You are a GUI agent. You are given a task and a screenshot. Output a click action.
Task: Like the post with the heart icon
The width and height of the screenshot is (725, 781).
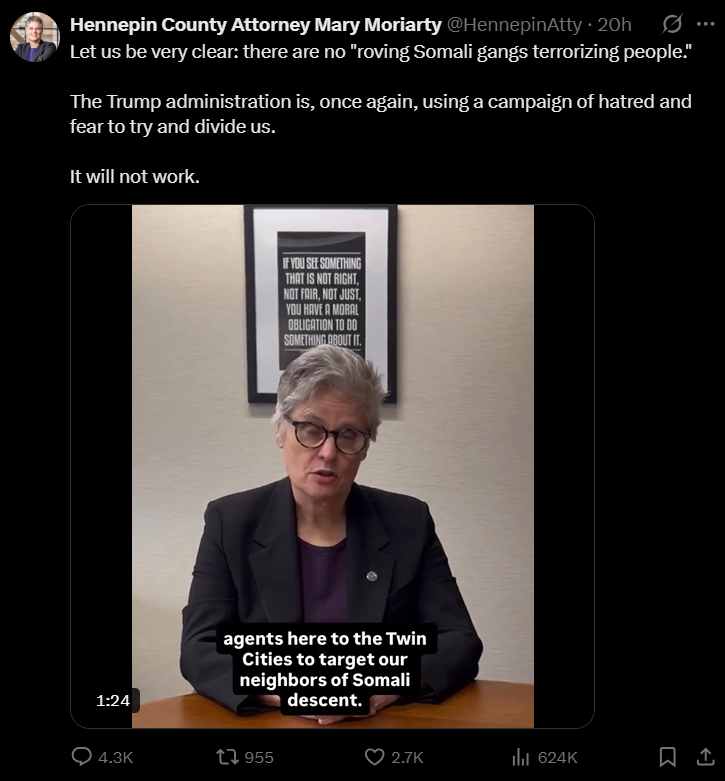[x=374, y=757]
